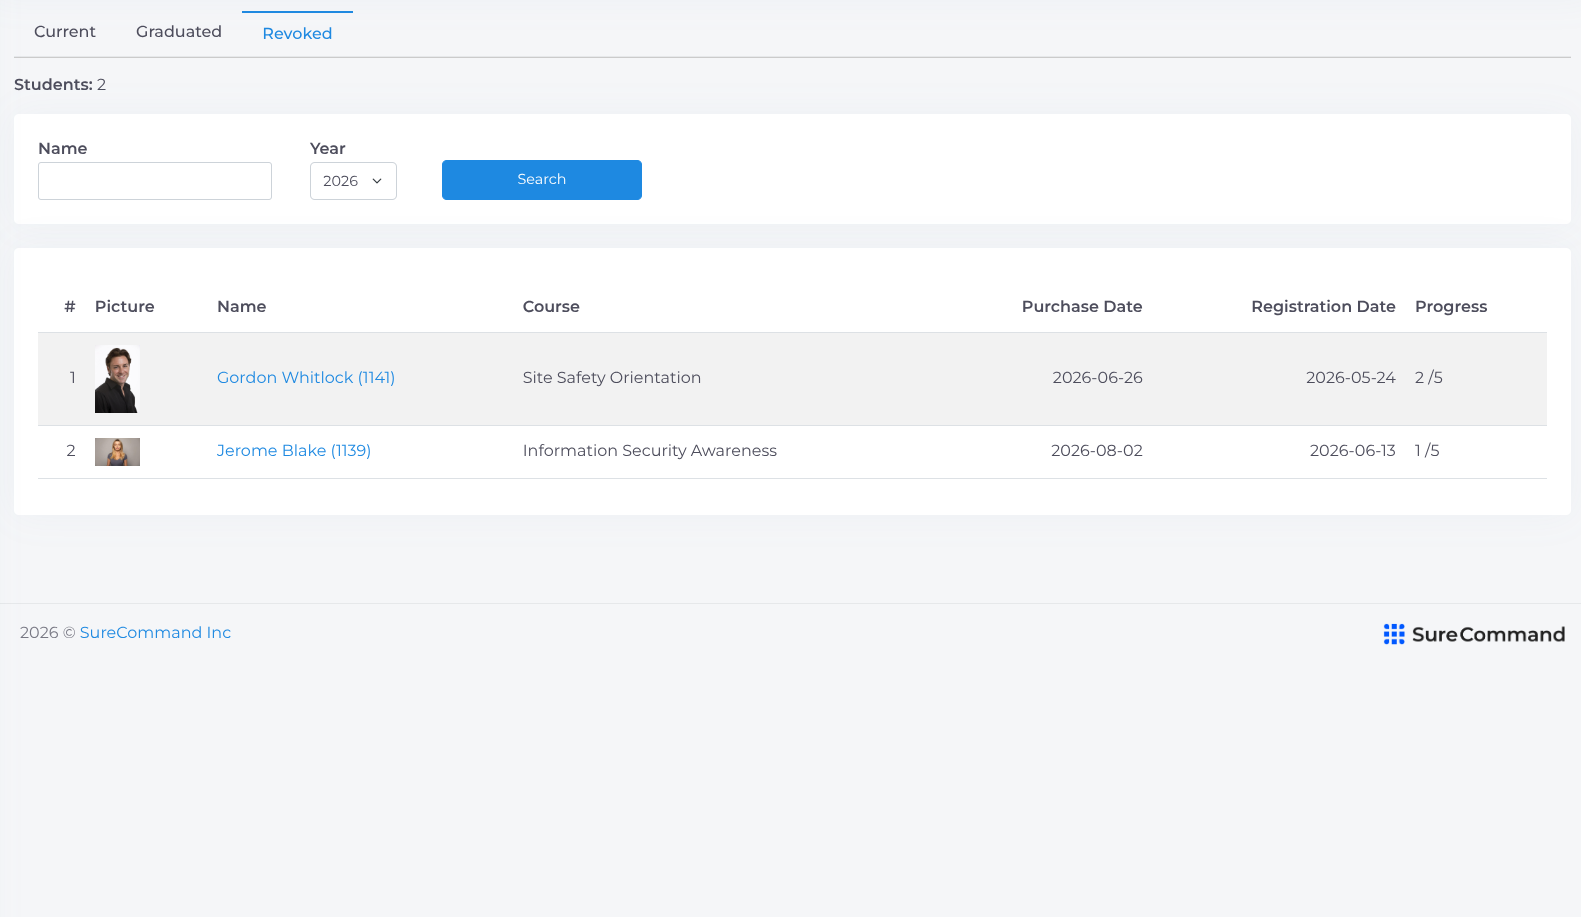Click progress value 1 /5
The image size is (1581, 917).
[x=1427, y=451]
